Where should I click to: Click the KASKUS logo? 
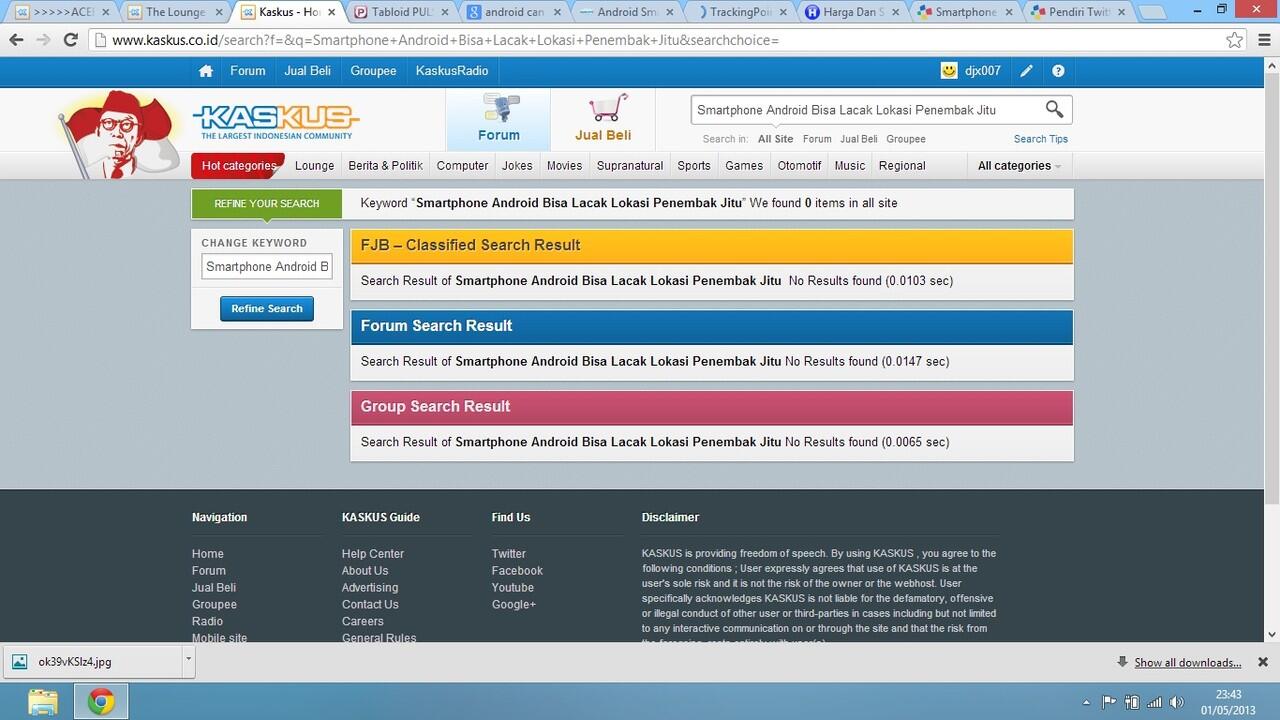[x=275, y=122]
